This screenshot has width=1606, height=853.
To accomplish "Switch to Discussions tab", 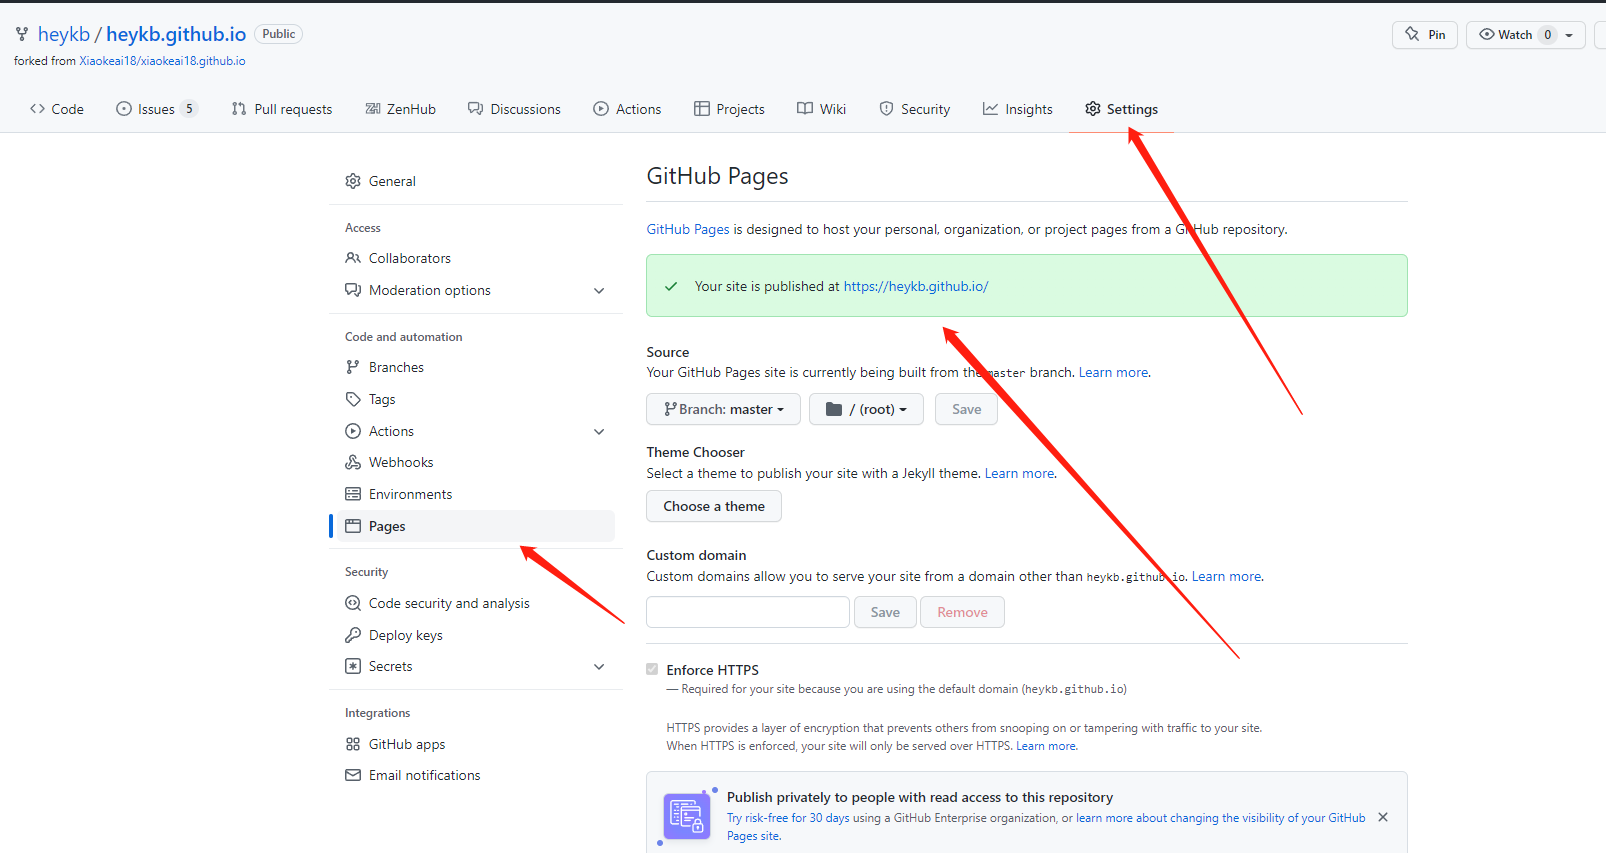I will tap(514, 109).
